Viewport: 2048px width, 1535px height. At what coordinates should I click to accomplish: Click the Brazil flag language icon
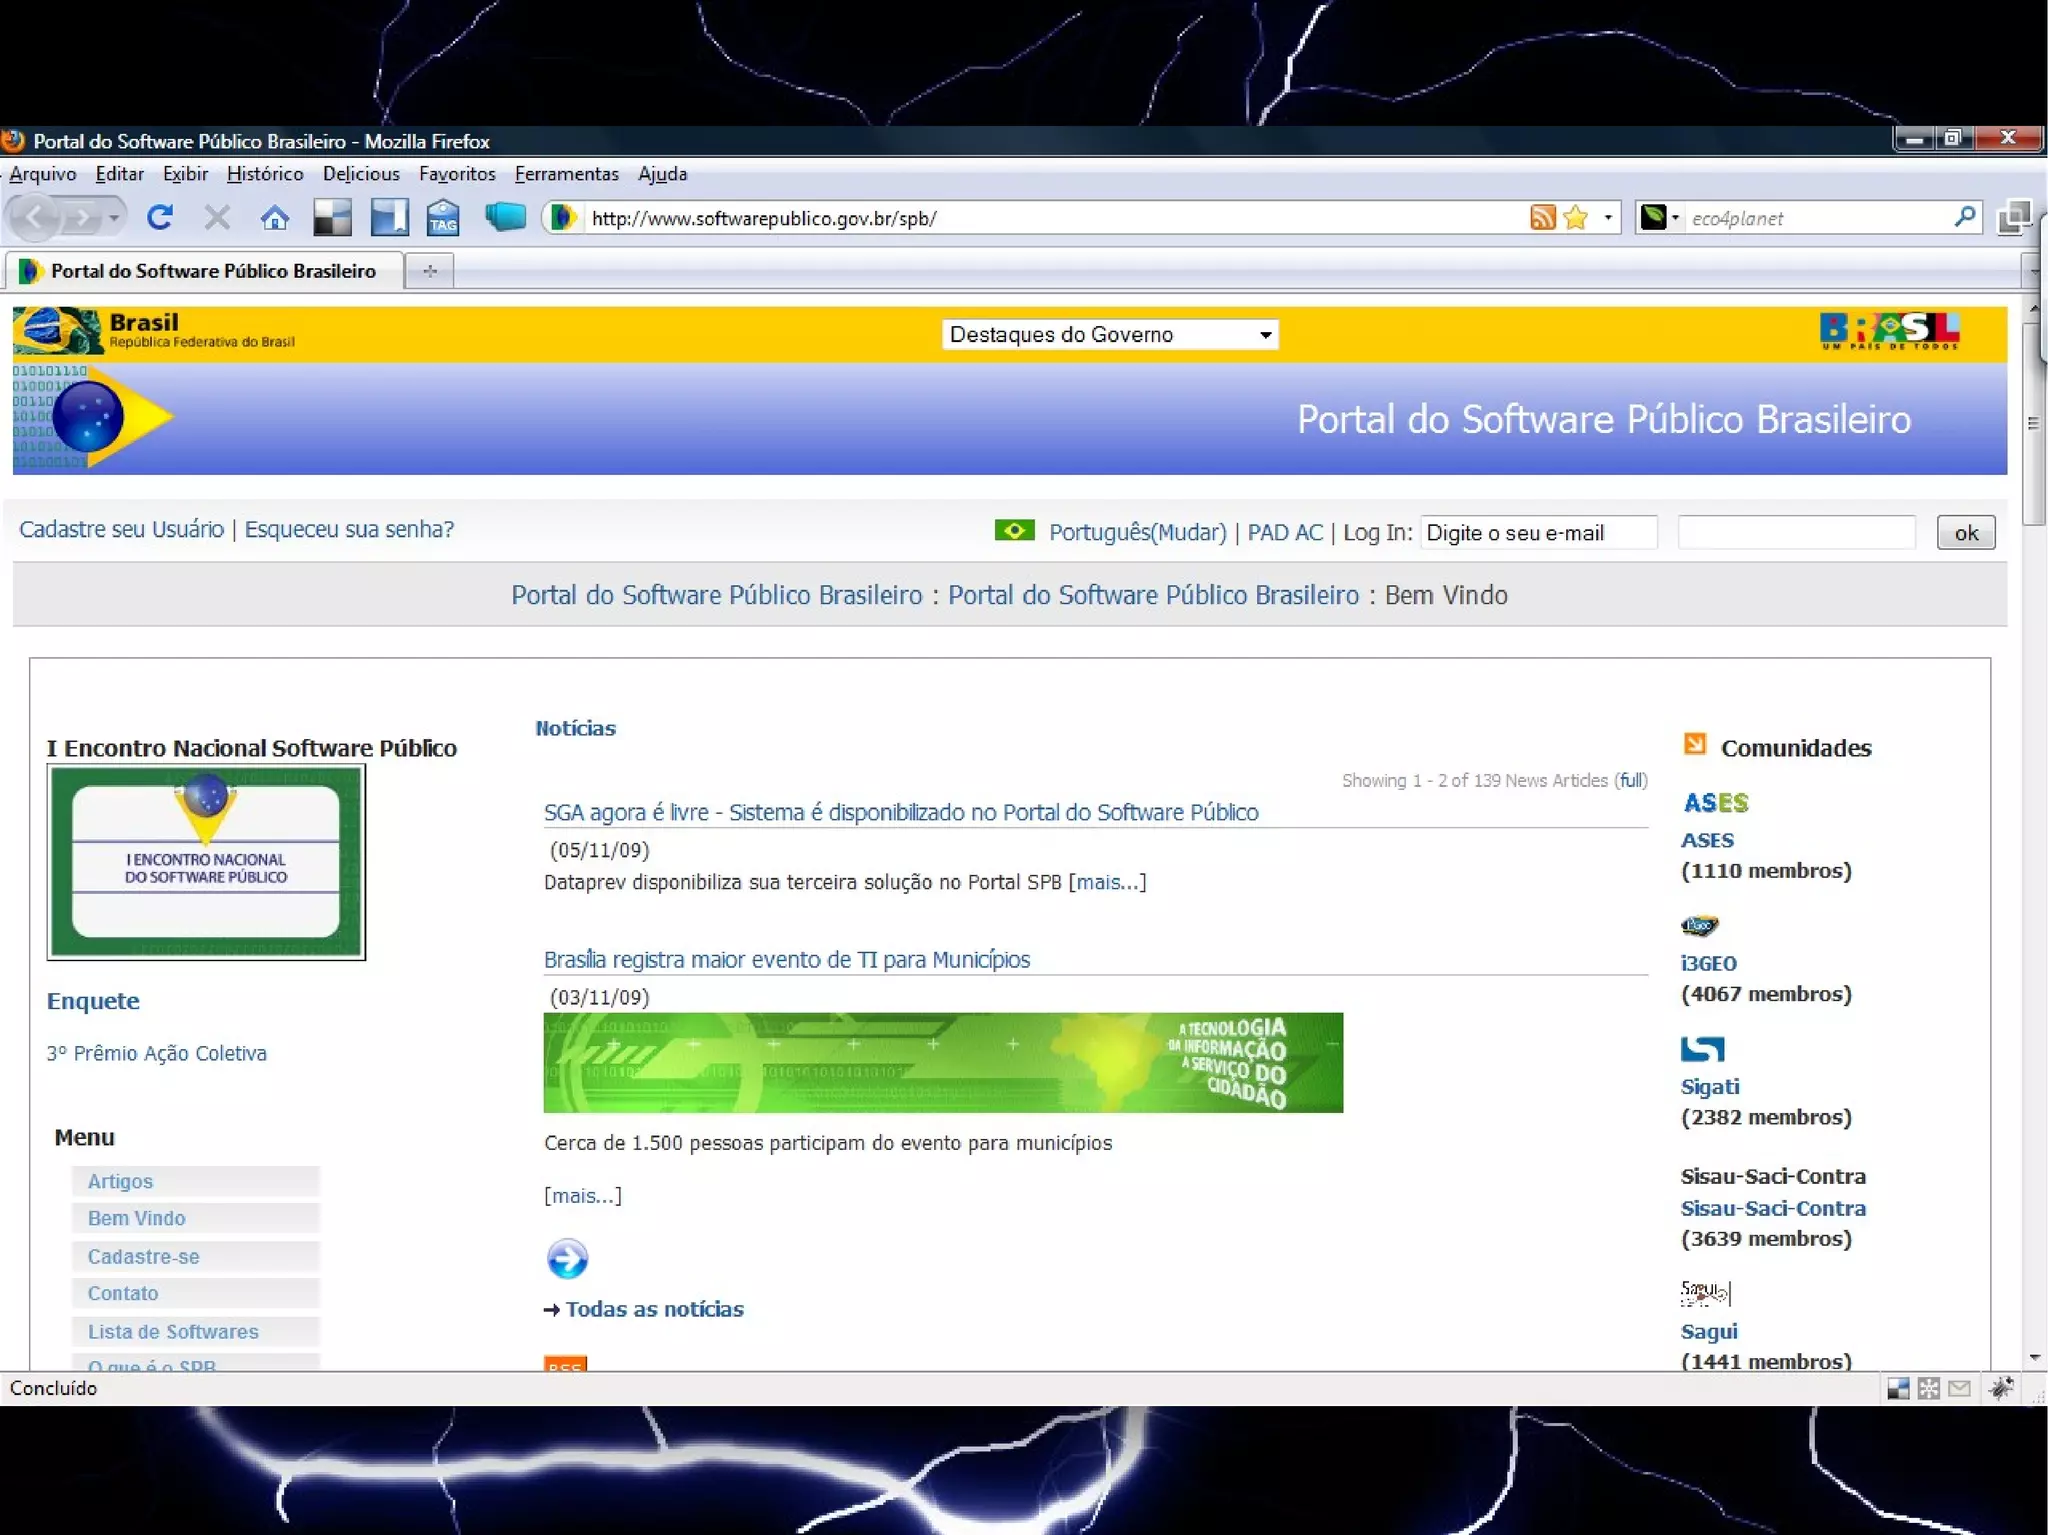(1014, 530)
